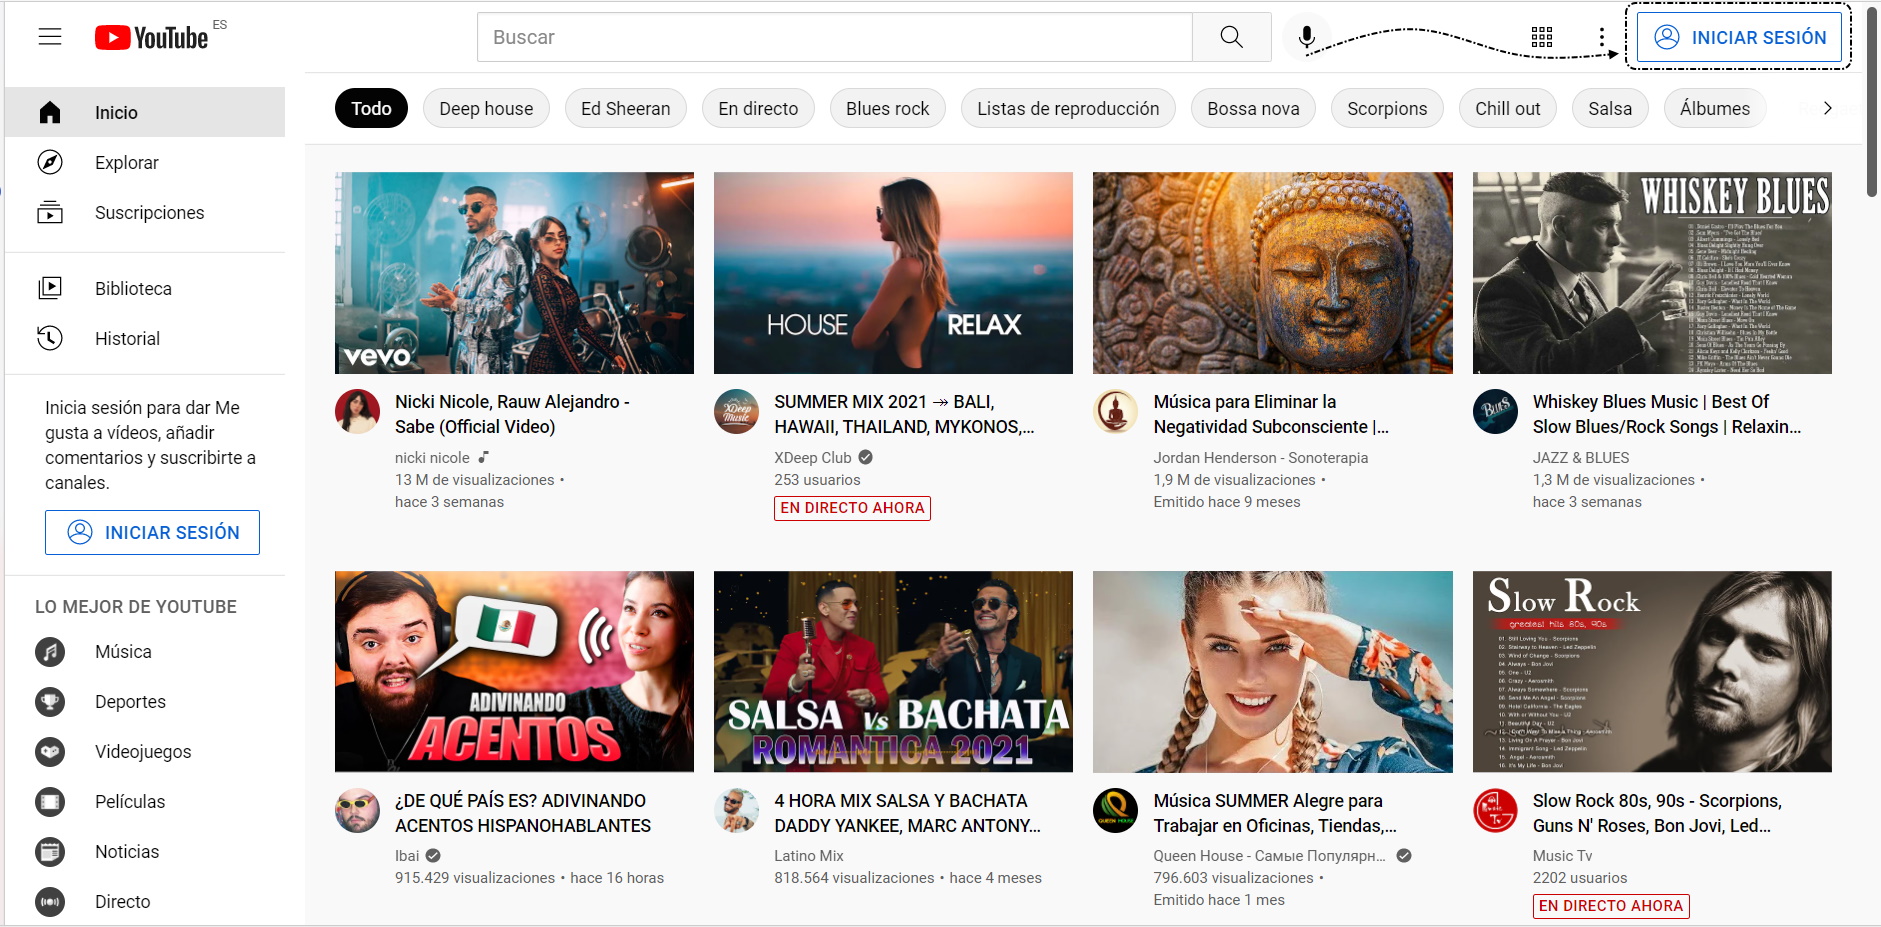Select the Deep house chip

click(486, 108)
